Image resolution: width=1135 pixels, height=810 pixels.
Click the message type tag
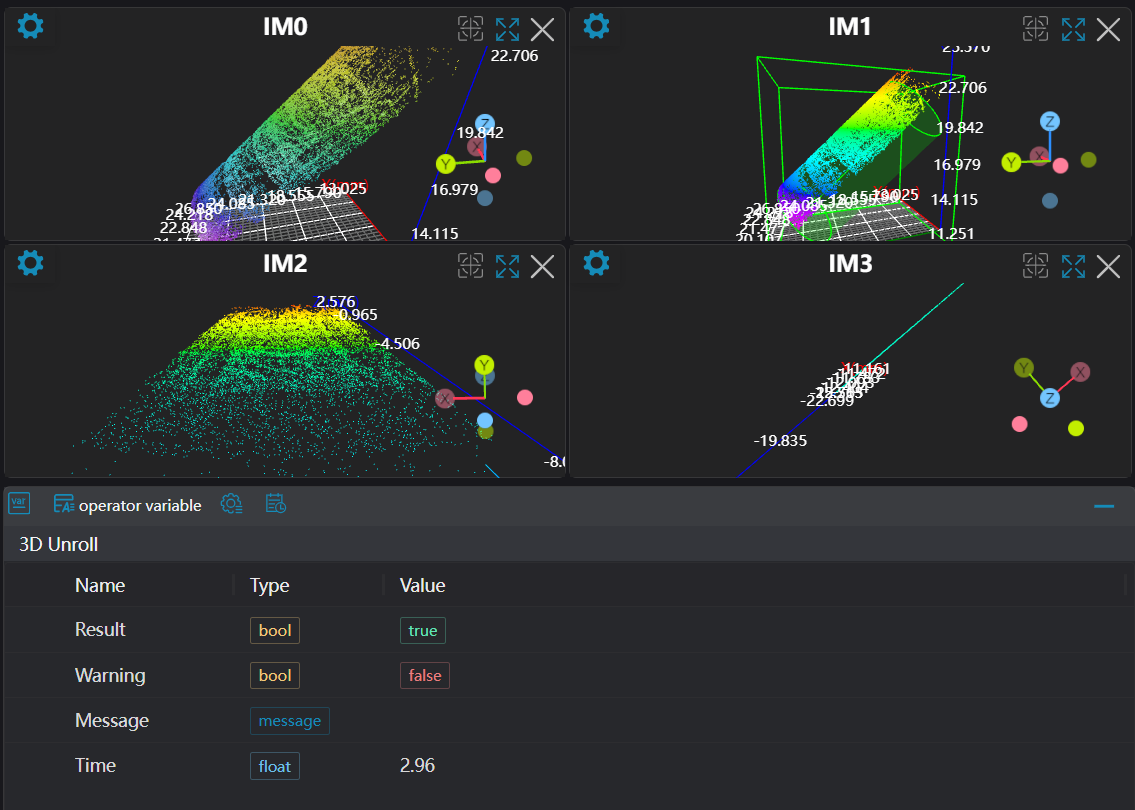coord(289,721)
